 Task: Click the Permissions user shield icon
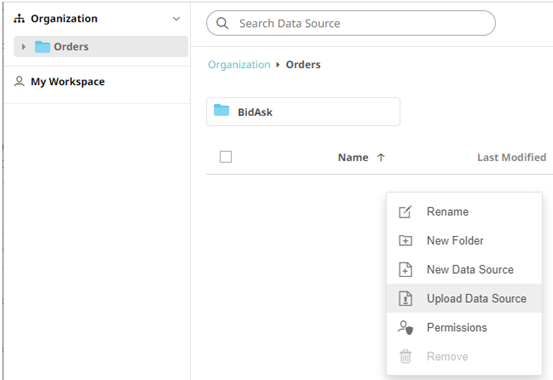pyautogui.click(x=405, y=327)
